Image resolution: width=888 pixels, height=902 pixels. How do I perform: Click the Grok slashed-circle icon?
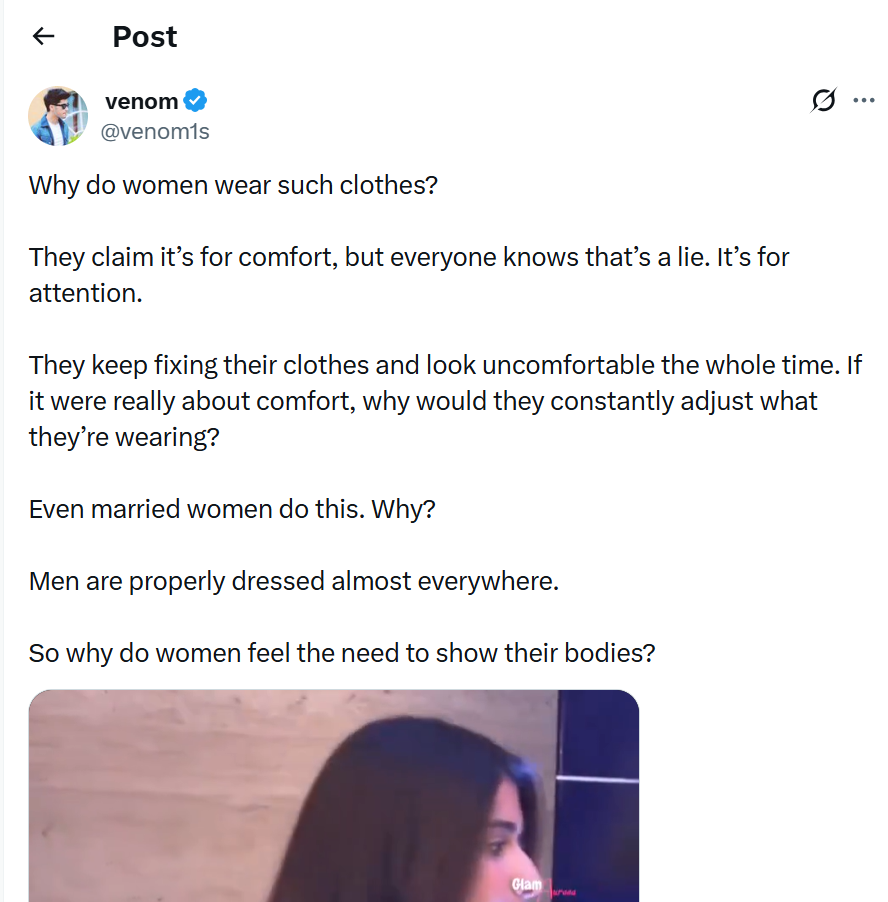[824, 100]
